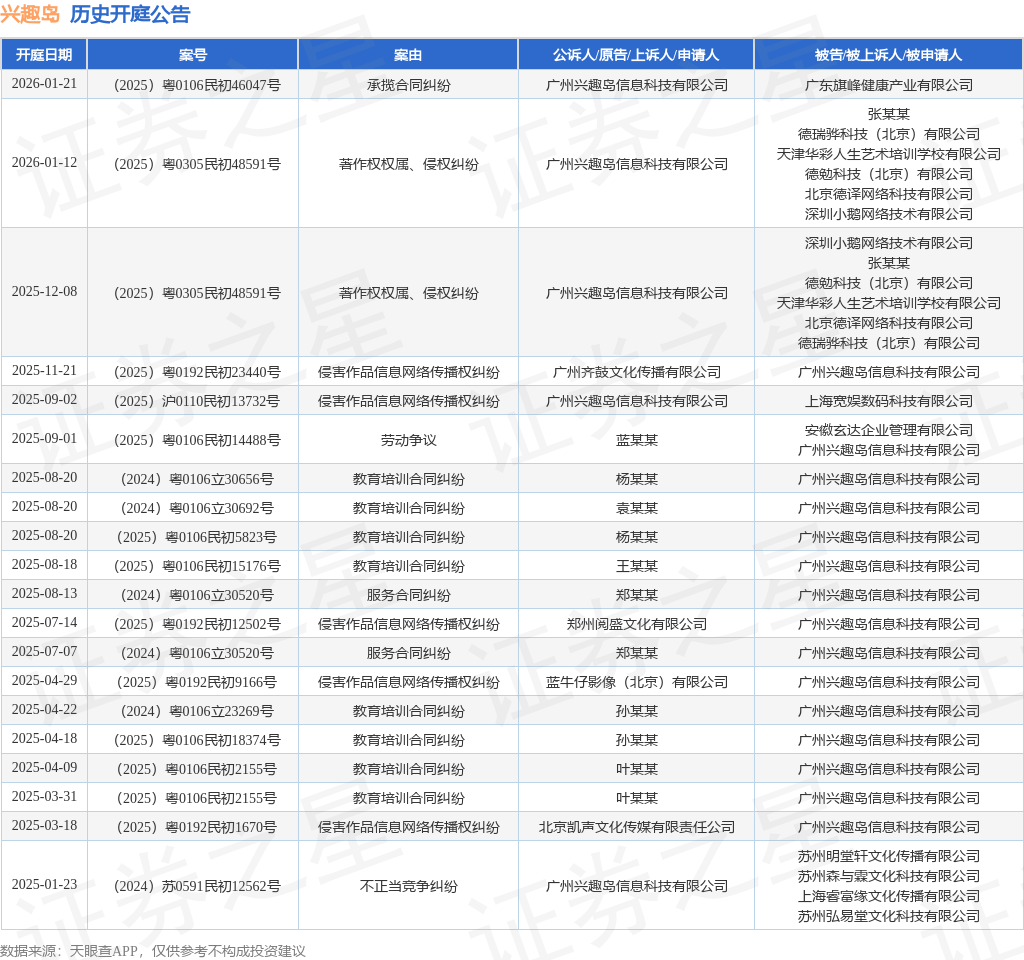Viewport: 1024px width, 960px height.
Task: Click case number 粤0106民初5823号
Action: [x=197, y=537]
